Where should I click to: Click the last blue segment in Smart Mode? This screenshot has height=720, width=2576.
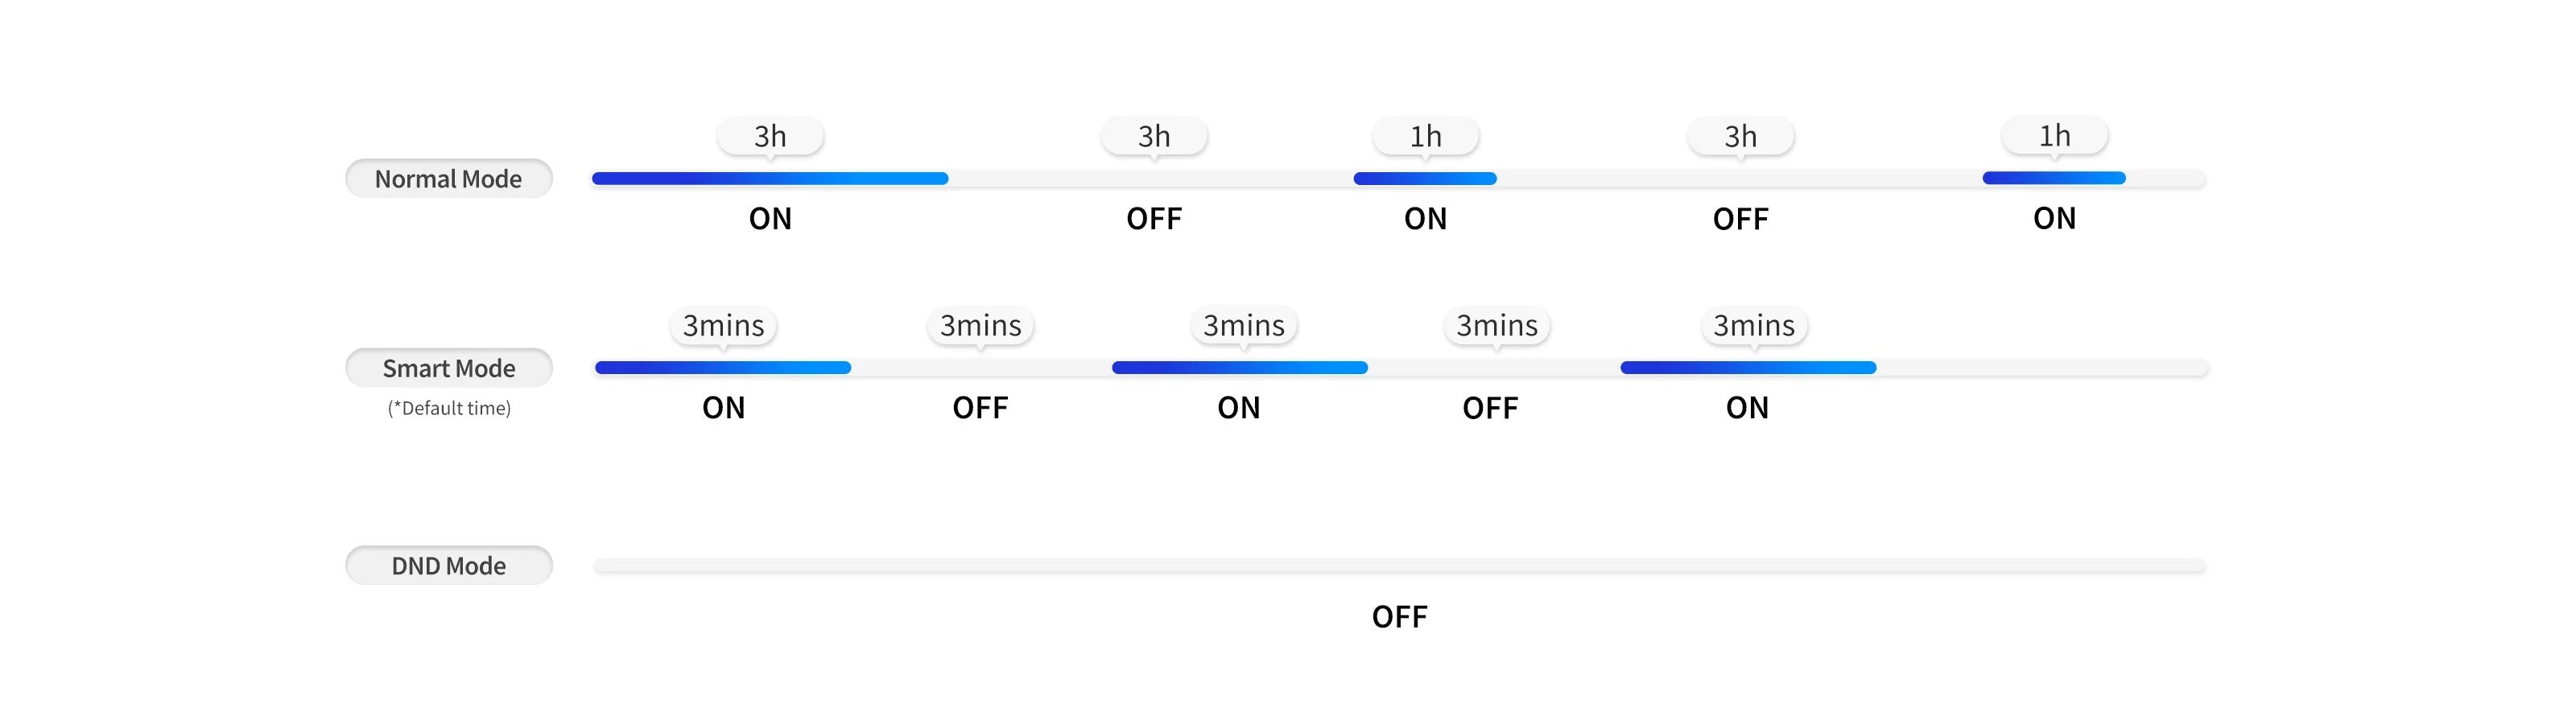(1748, 368)
